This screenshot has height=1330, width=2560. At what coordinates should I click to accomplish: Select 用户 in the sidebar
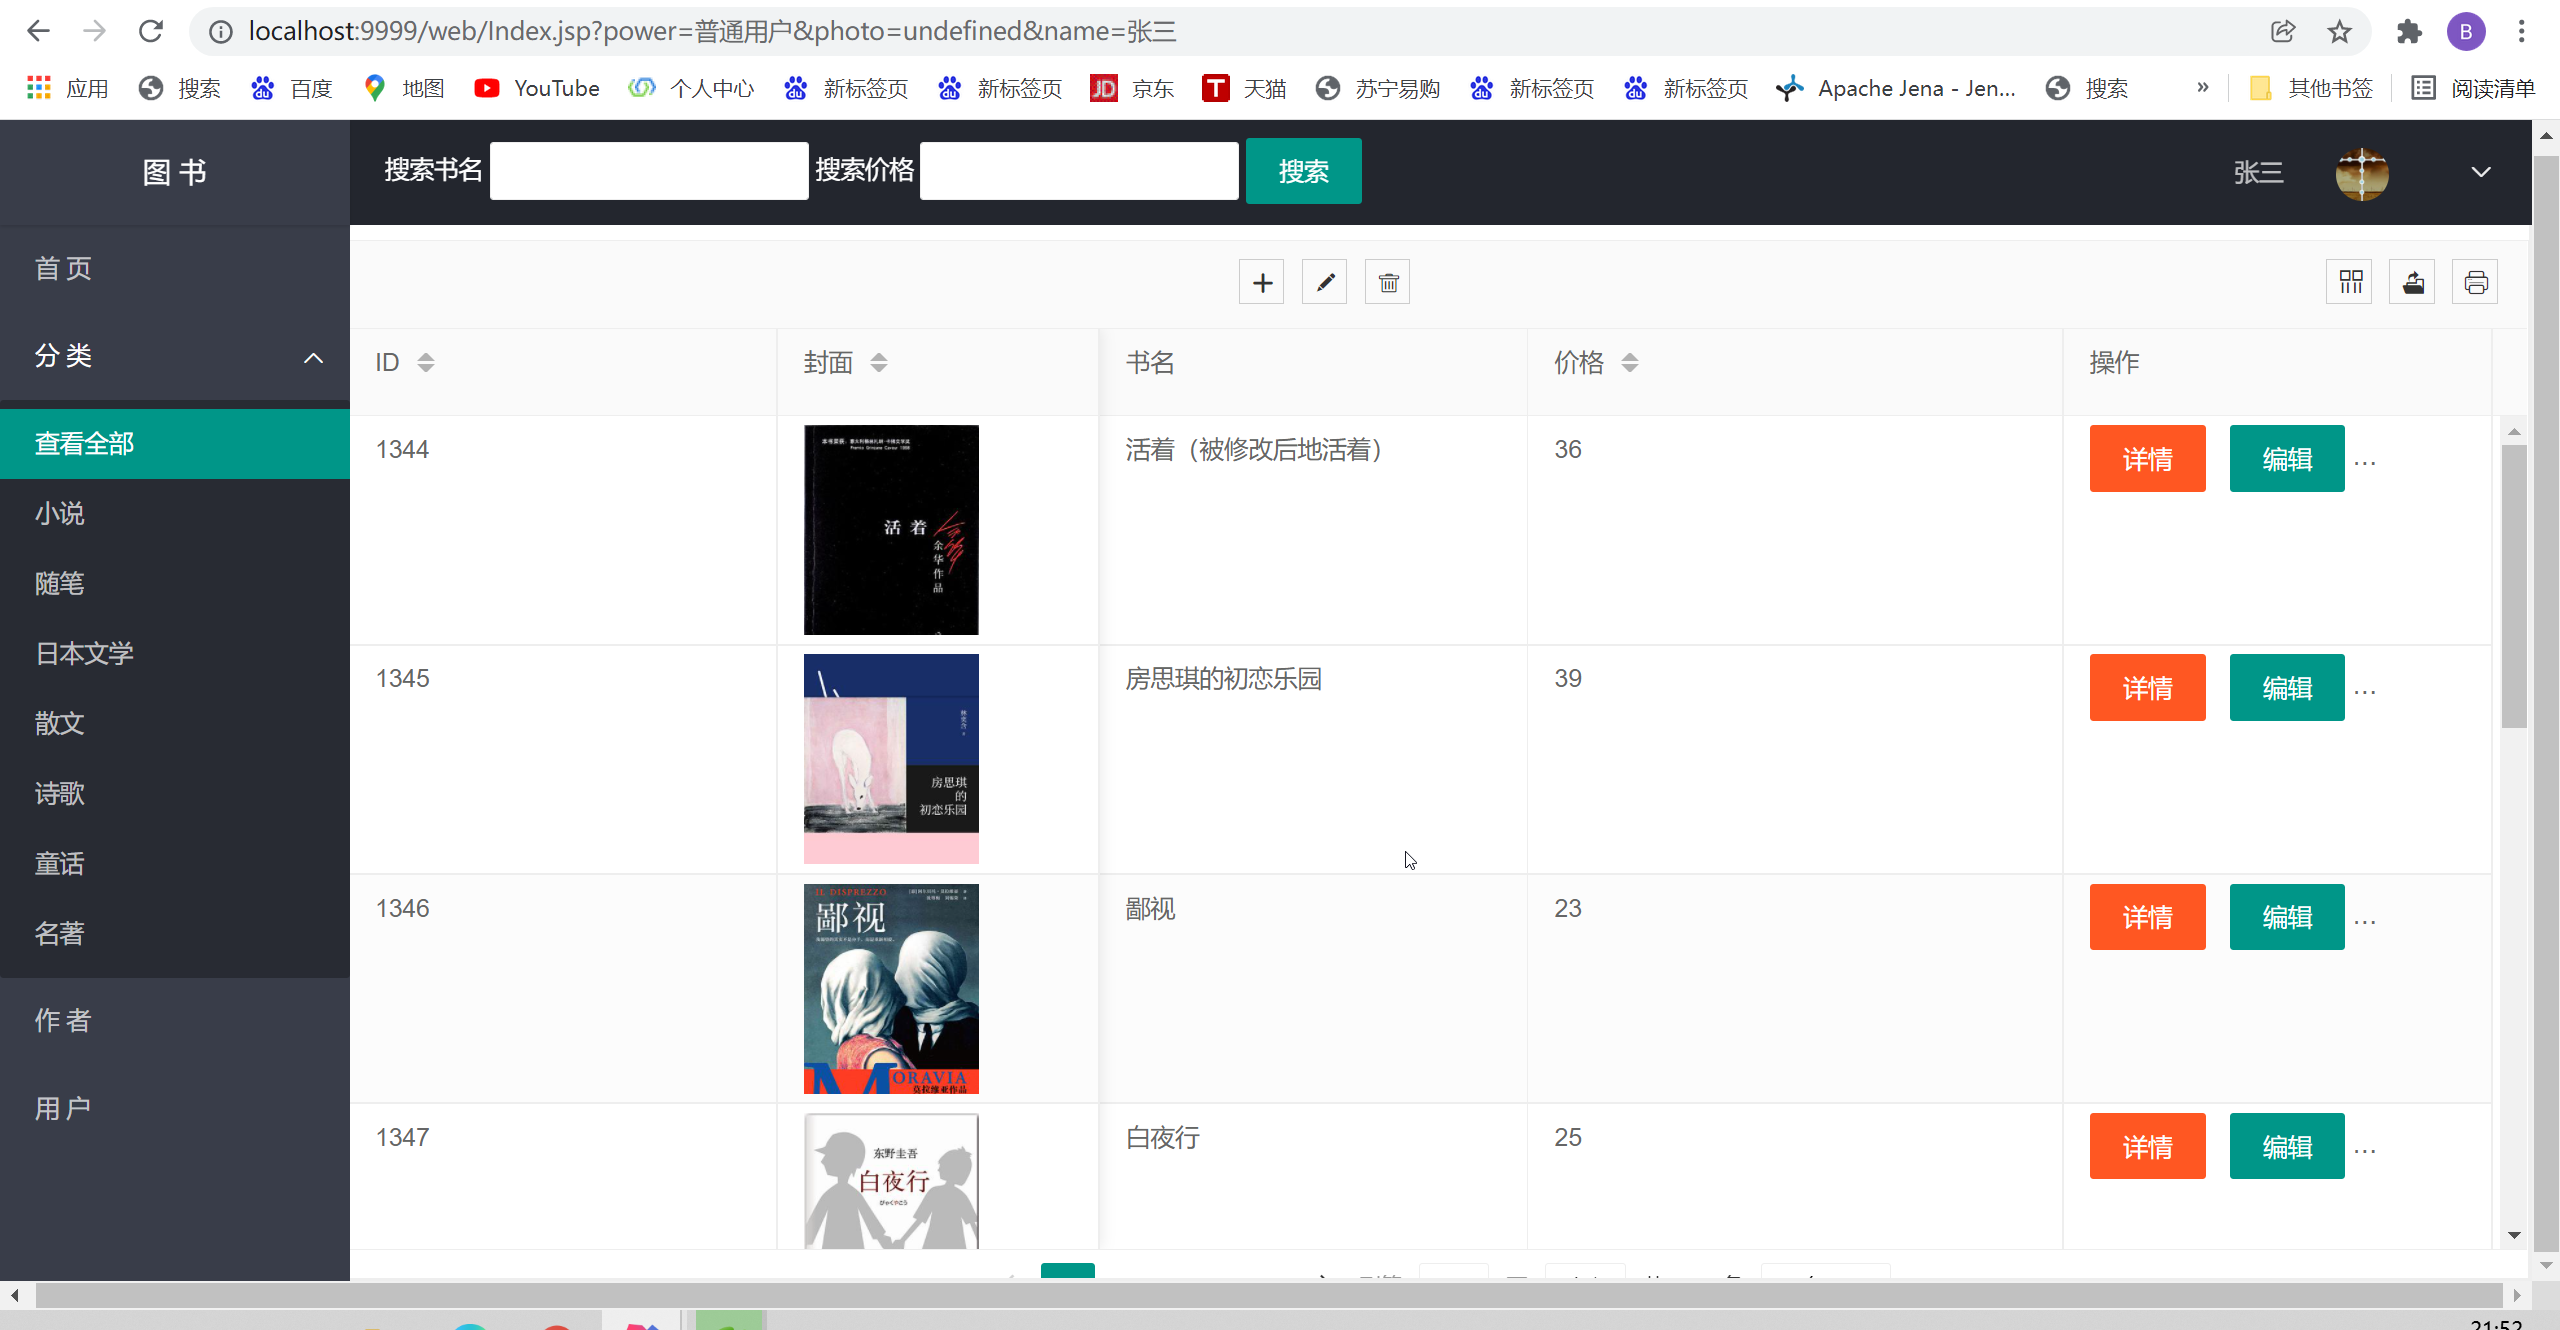62,1107
